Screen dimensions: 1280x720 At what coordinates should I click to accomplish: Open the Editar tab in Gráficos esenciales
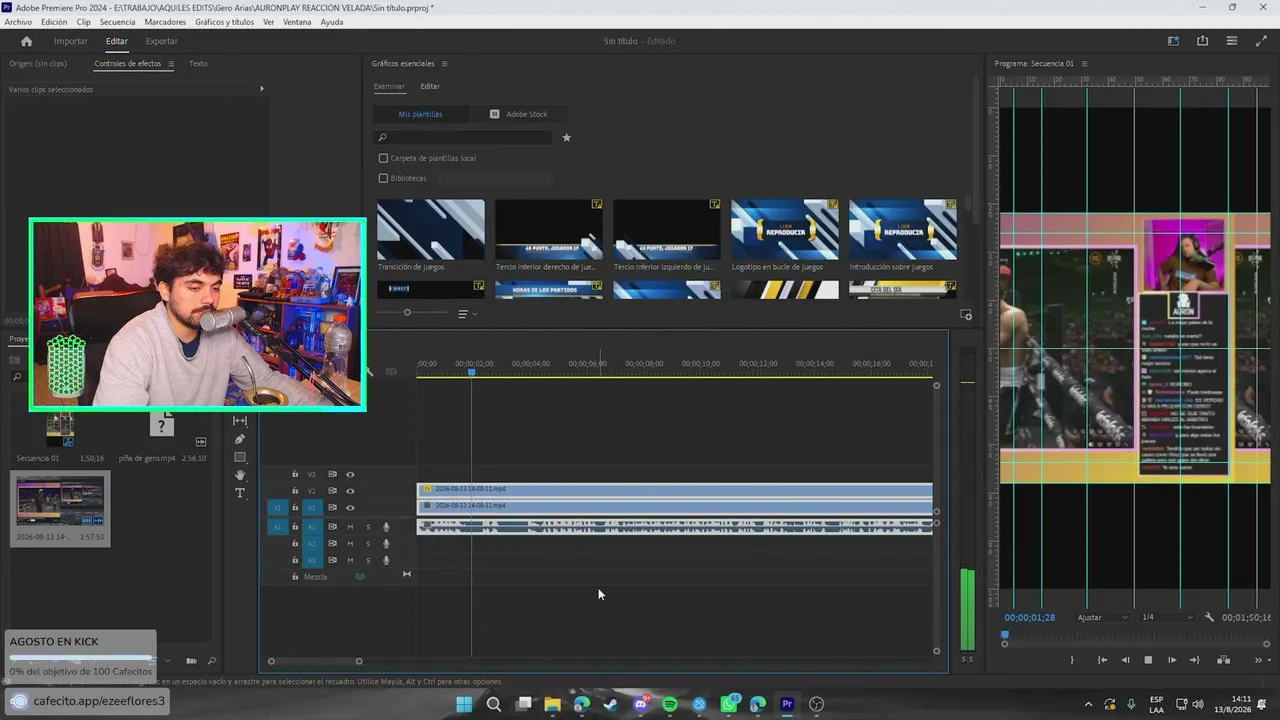tap(430, 86)
